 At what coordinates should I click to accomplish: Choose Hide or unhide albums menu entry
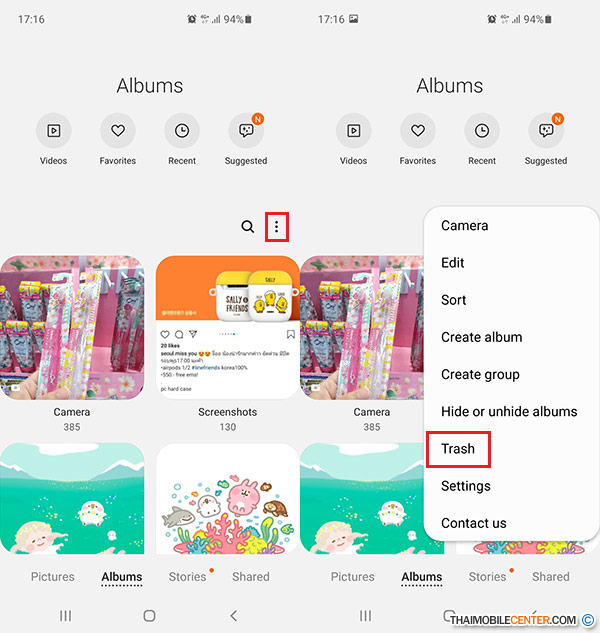coord(509,411)
